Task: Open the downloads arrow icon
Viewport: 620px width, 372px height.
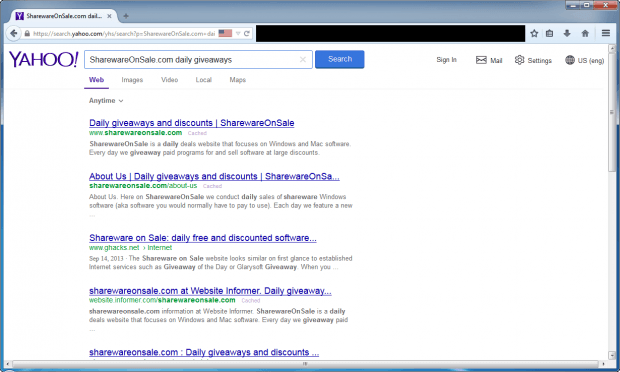Action: coord(567,34)
